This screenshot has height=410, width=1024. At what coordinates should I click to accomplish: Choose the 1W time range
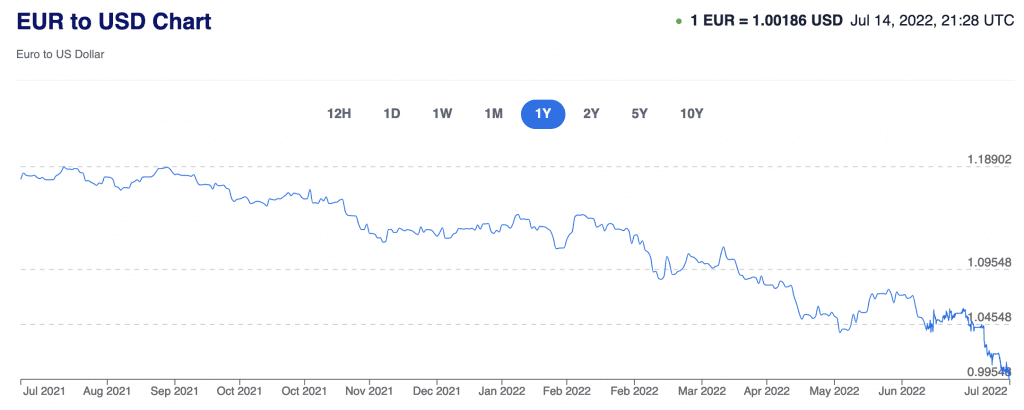click(x=442, y=113)
